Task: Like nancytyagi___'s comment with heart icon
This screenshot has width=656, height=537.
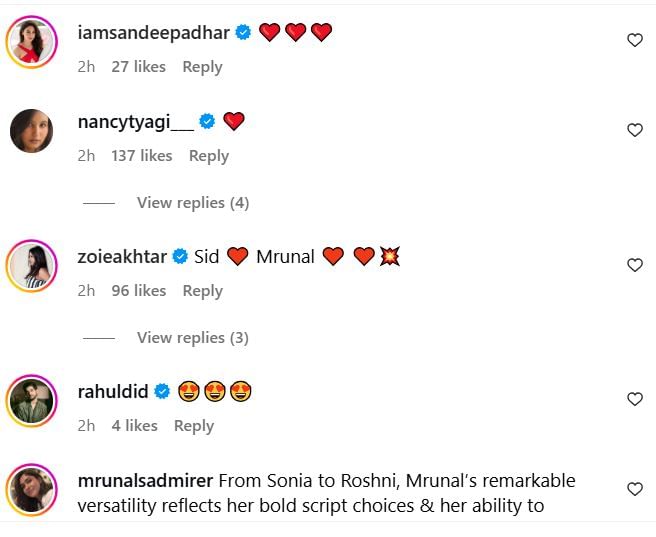Action: 634,130
